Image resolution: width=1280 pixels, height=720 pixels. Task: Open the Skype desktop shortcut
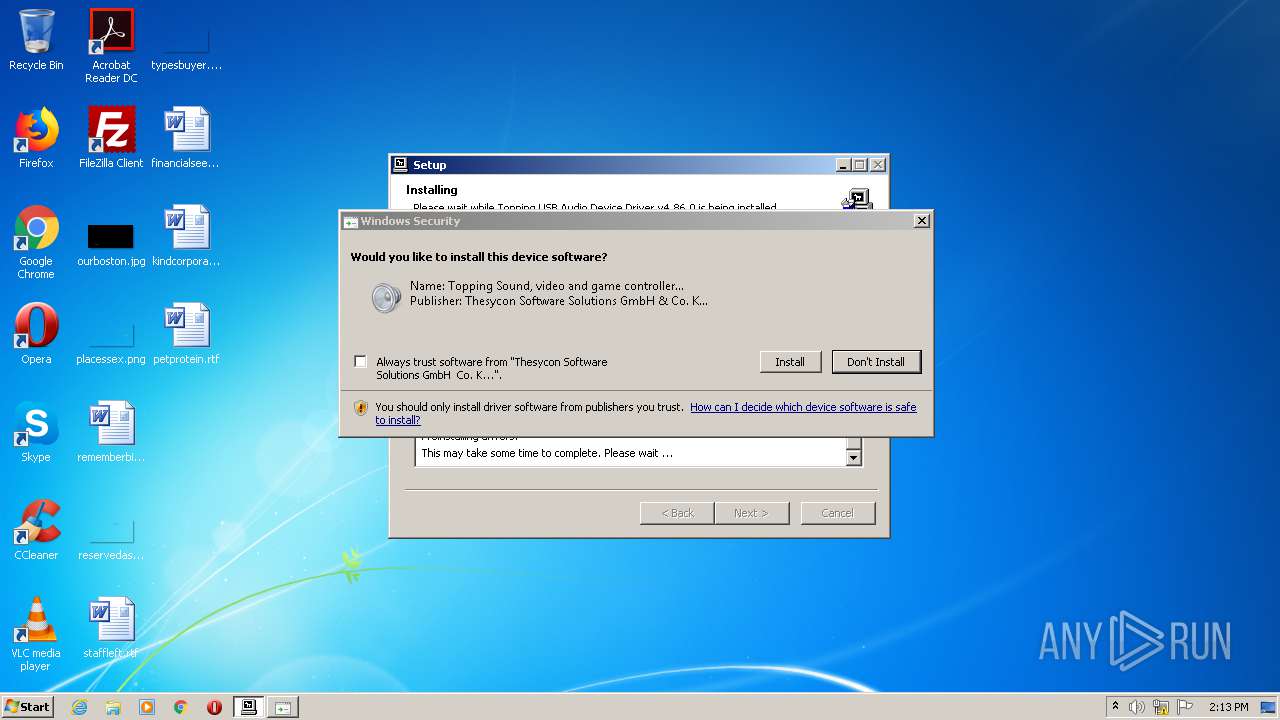pos(36,432)
